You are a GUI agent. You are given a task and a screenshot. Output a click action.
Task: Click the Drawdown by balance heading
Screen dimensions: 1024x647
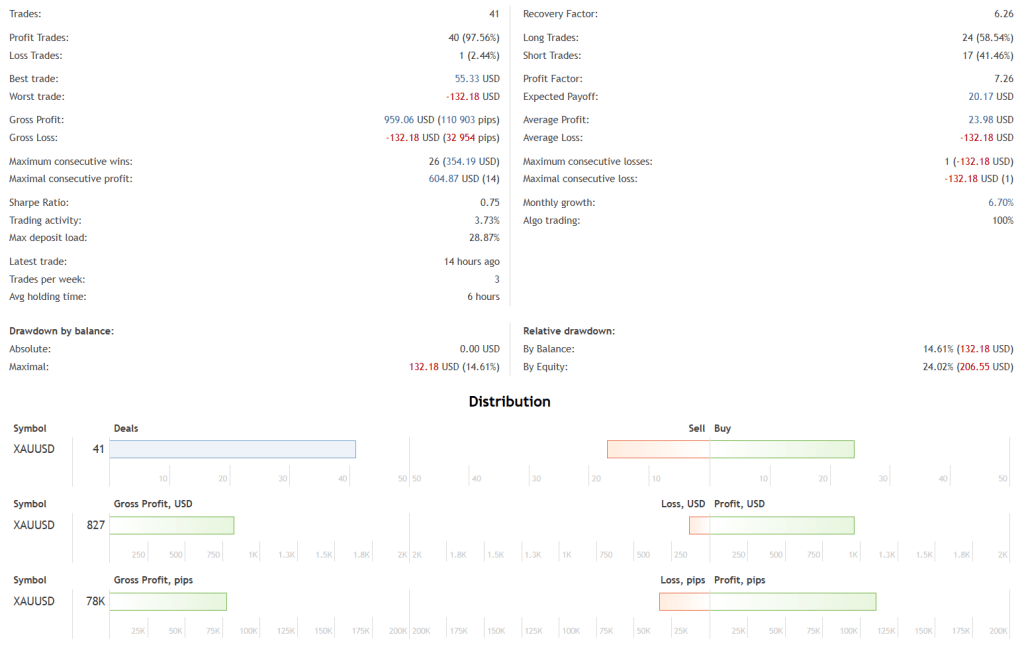click(x=61, y=330)
